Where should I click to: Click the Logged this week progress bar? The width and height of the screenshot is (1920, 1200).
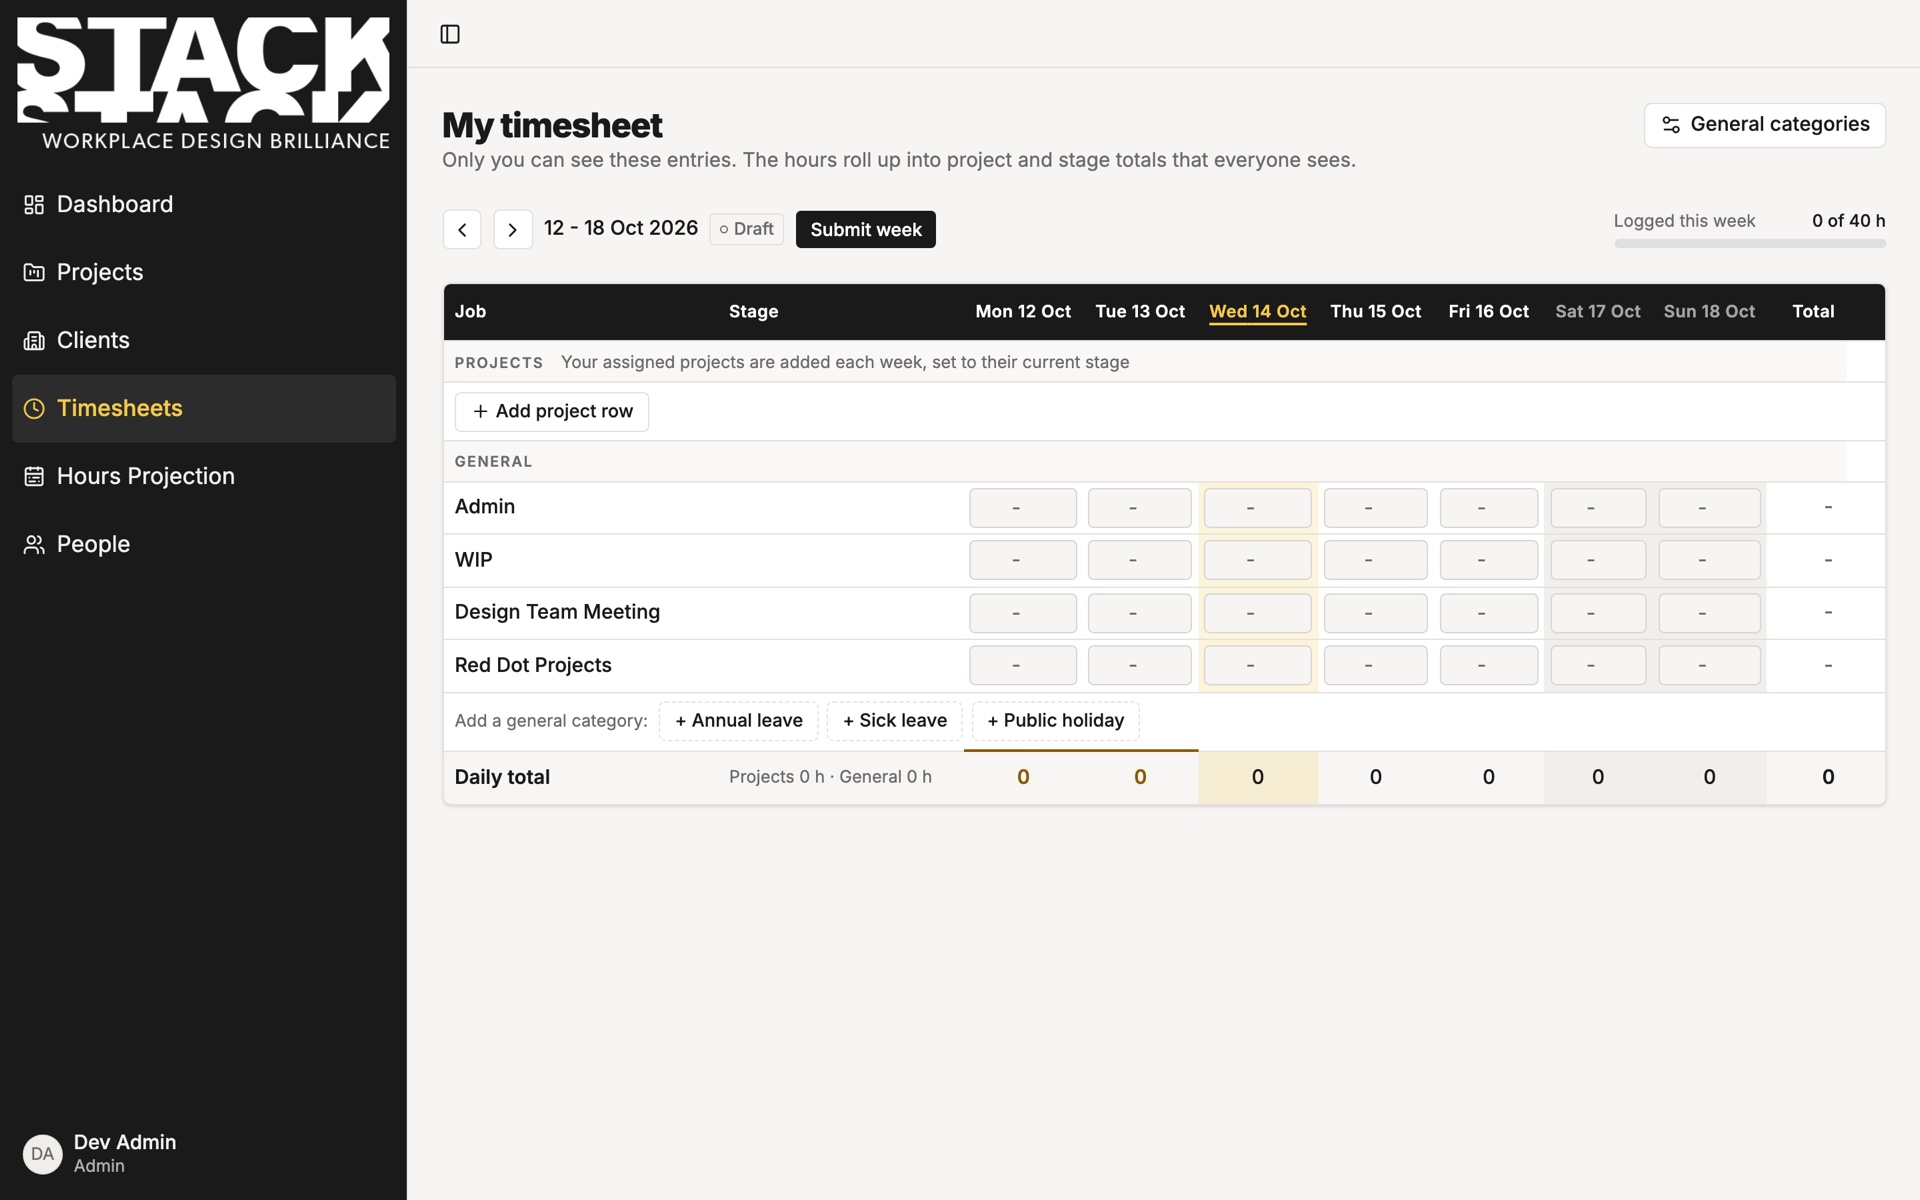1750,243
